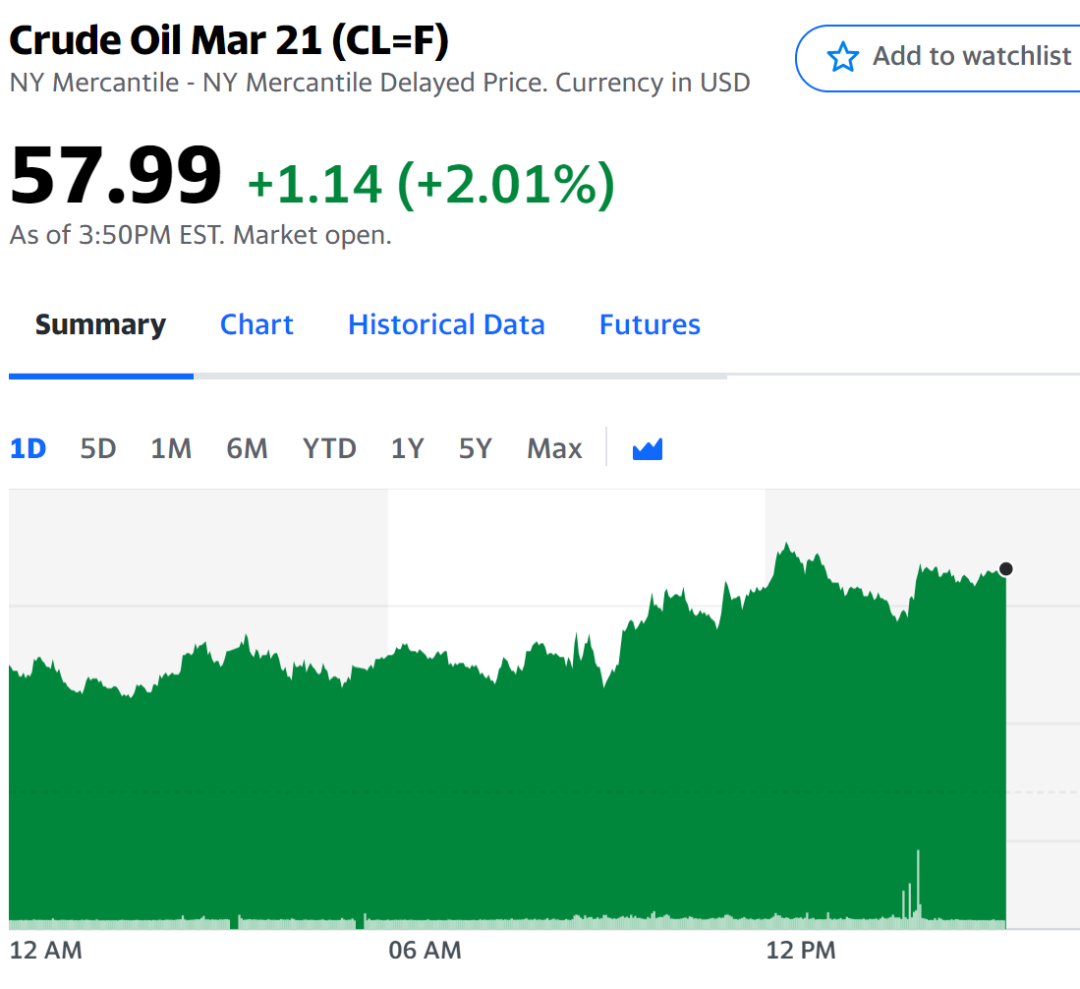View the 5Y price history
1080x989 pixels.
[476, 449]
